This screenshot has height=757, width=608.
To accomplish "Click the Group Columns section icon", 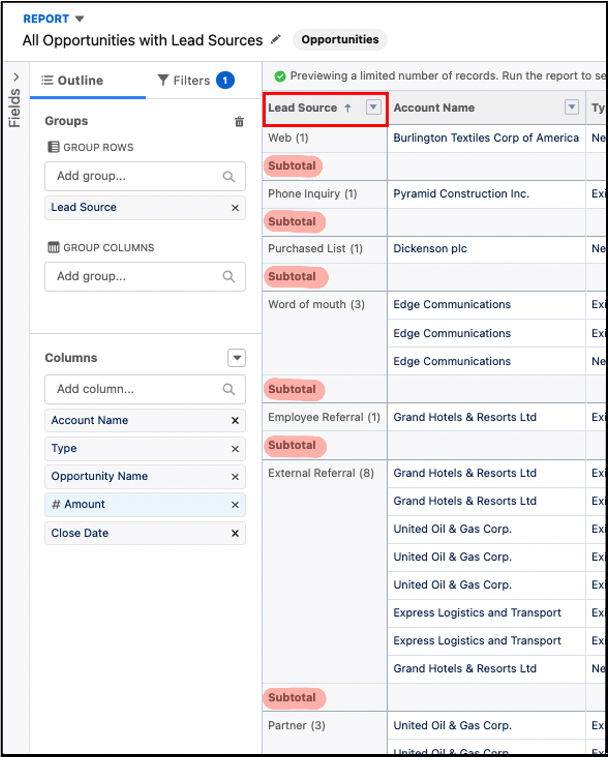I will pyautogui.click(x=53, y=248).
